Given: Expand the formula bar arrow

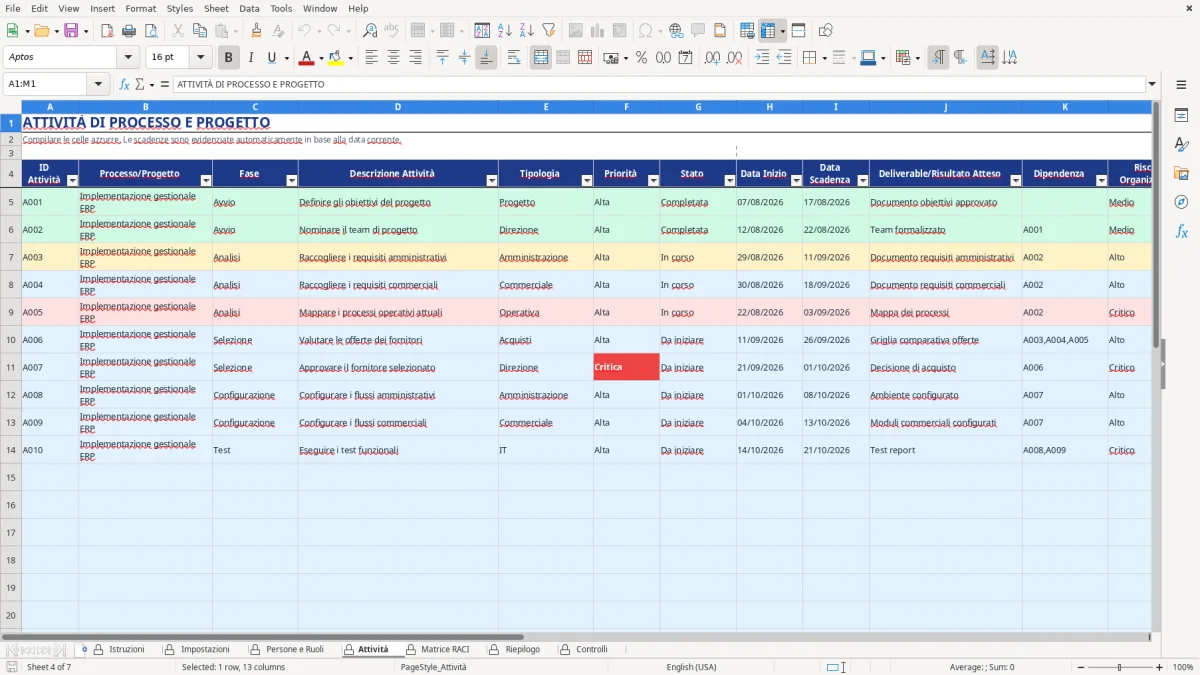Looking at the screenshot, I should tap(1152, 84).
